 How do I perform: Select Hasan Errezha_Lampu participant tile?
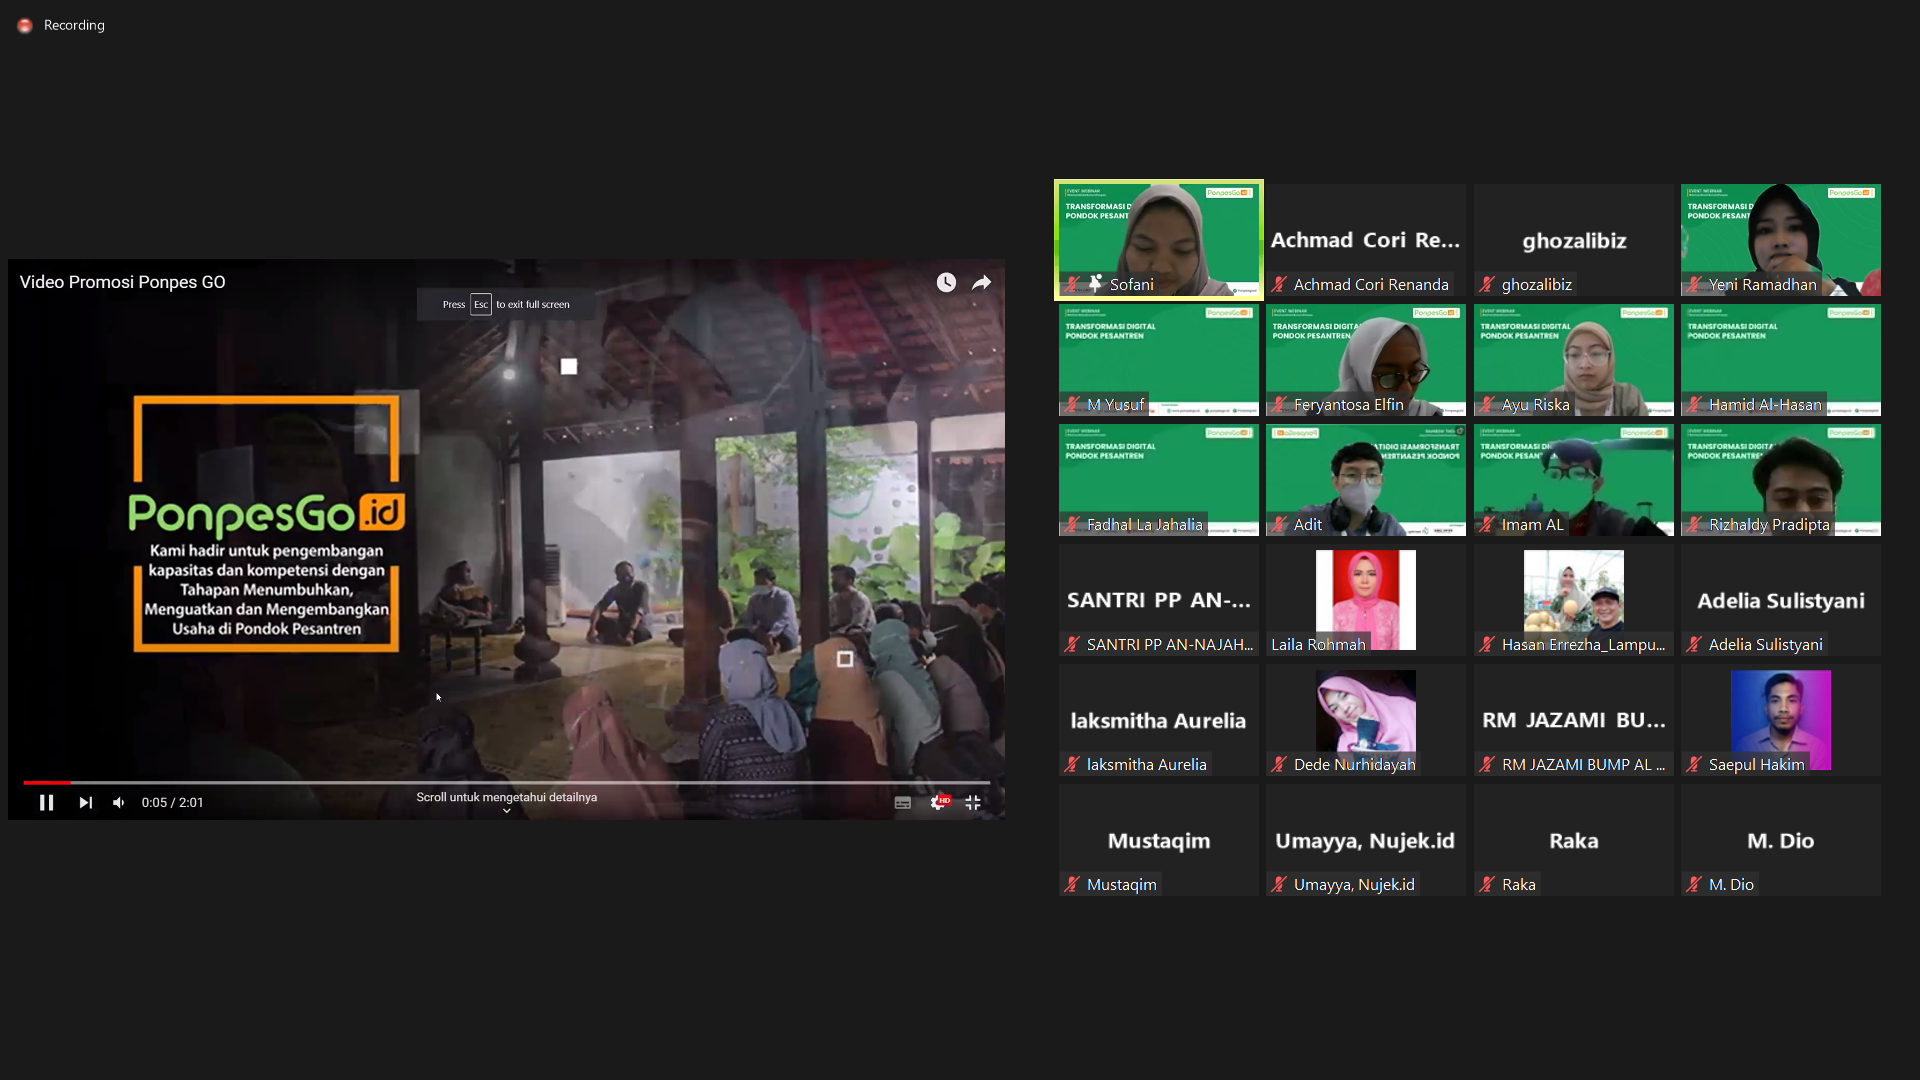click(1574, 600)
